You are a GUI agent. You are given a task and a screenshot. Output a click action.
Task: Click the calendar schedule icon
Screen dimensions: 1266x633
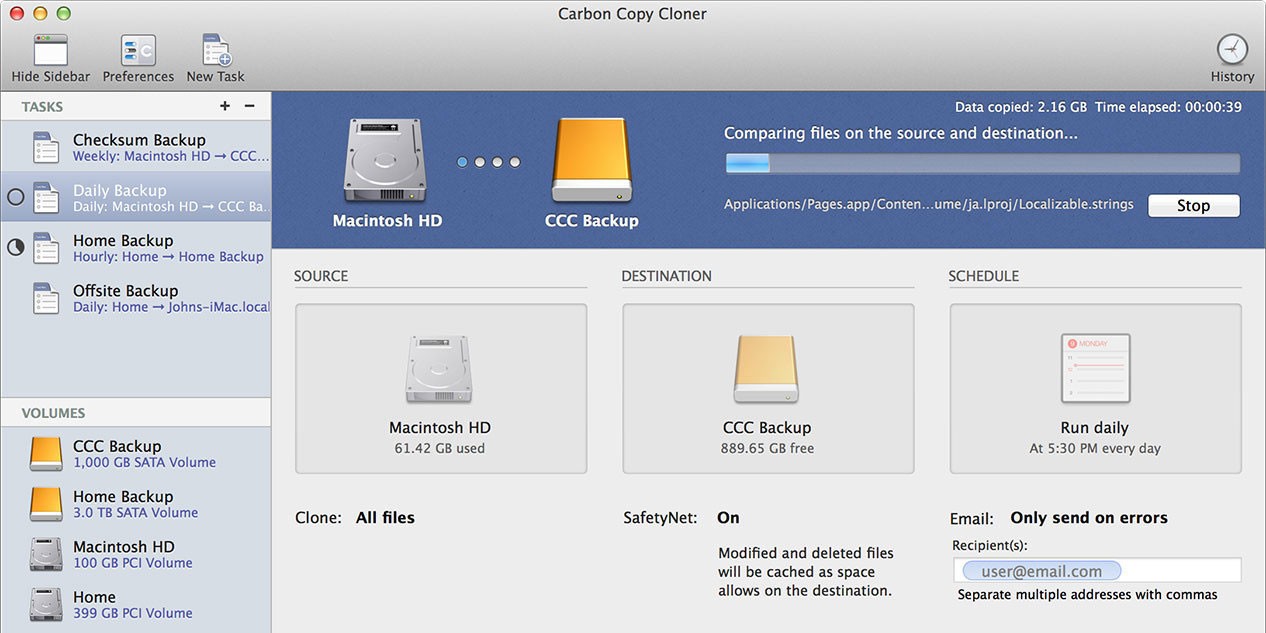point(1095,369)
